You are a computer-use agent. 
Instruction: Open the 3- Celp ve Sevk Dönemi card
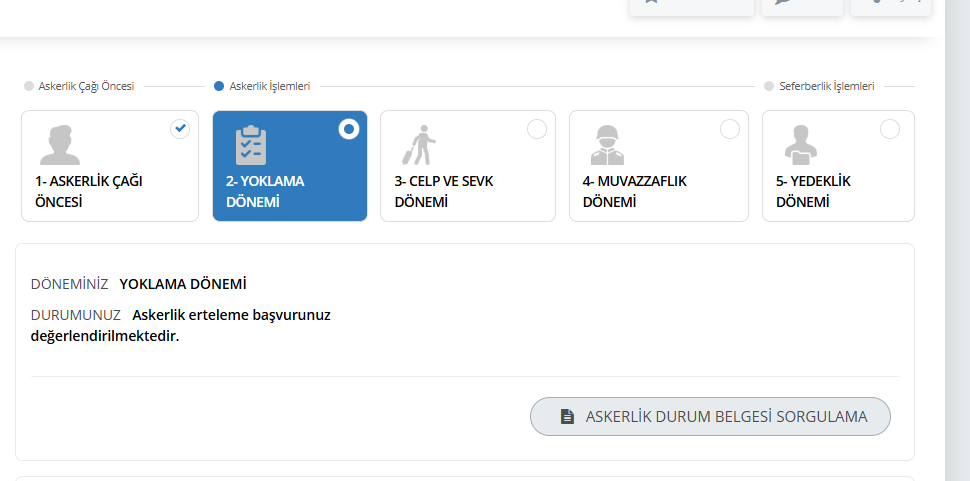(468, 166)
